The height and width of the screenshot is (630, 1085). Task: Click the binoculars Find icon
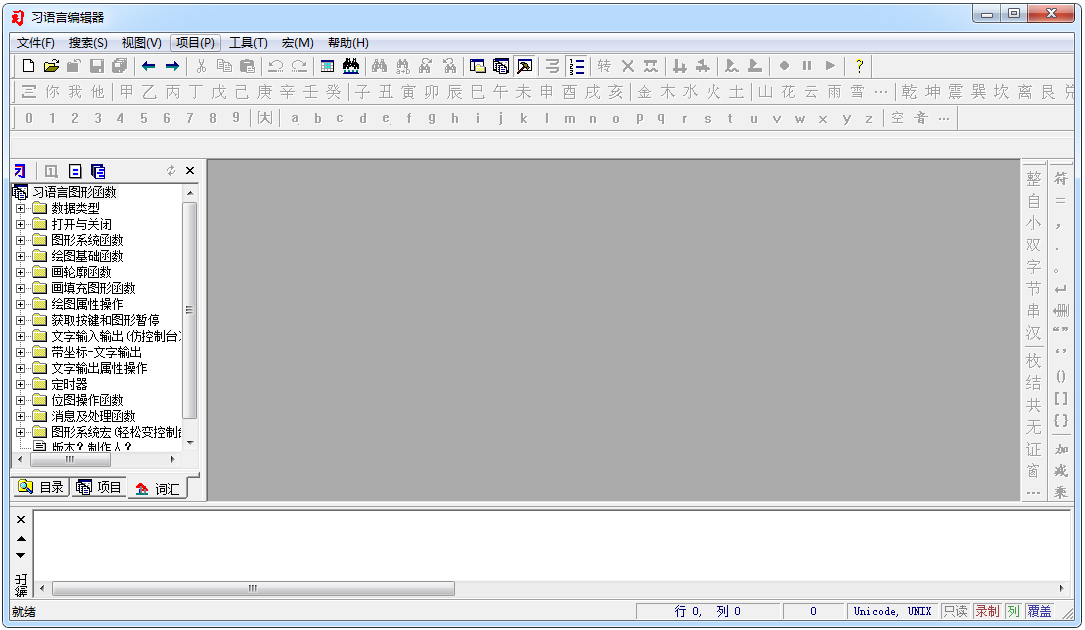379,66
